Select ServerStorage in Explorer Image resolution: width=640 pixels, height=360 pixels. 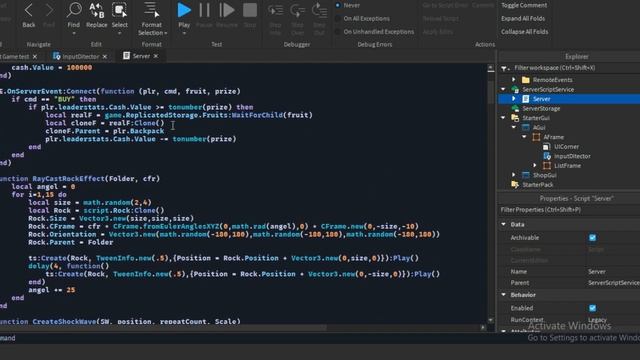[x=541, y=109]
